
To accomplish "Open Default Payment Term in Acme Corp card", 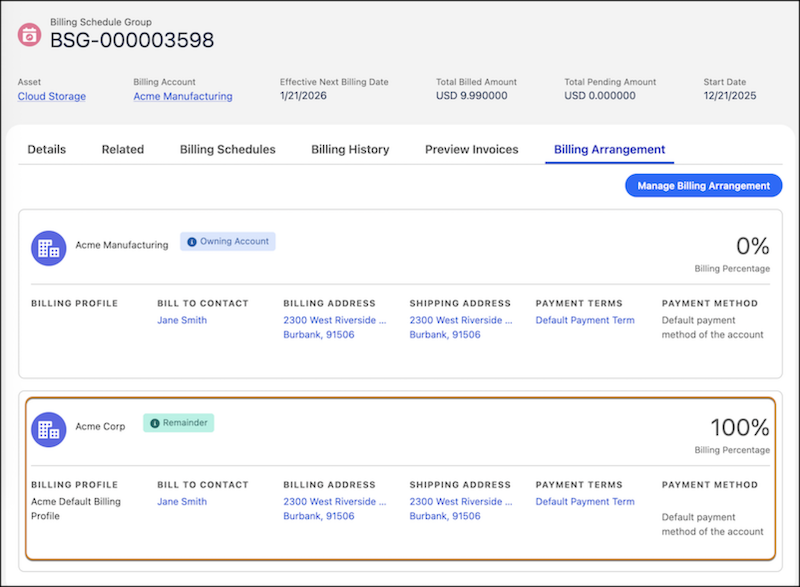I will [585, 502].
